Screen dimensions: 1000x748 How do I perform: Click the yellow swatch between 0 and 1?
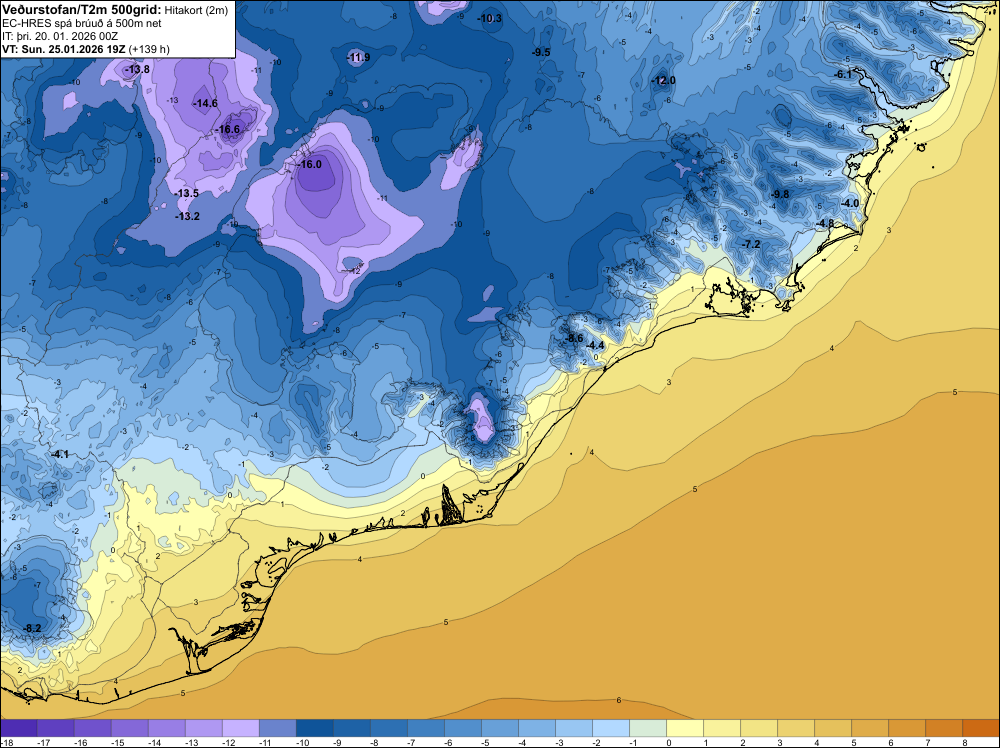[684, 728]
